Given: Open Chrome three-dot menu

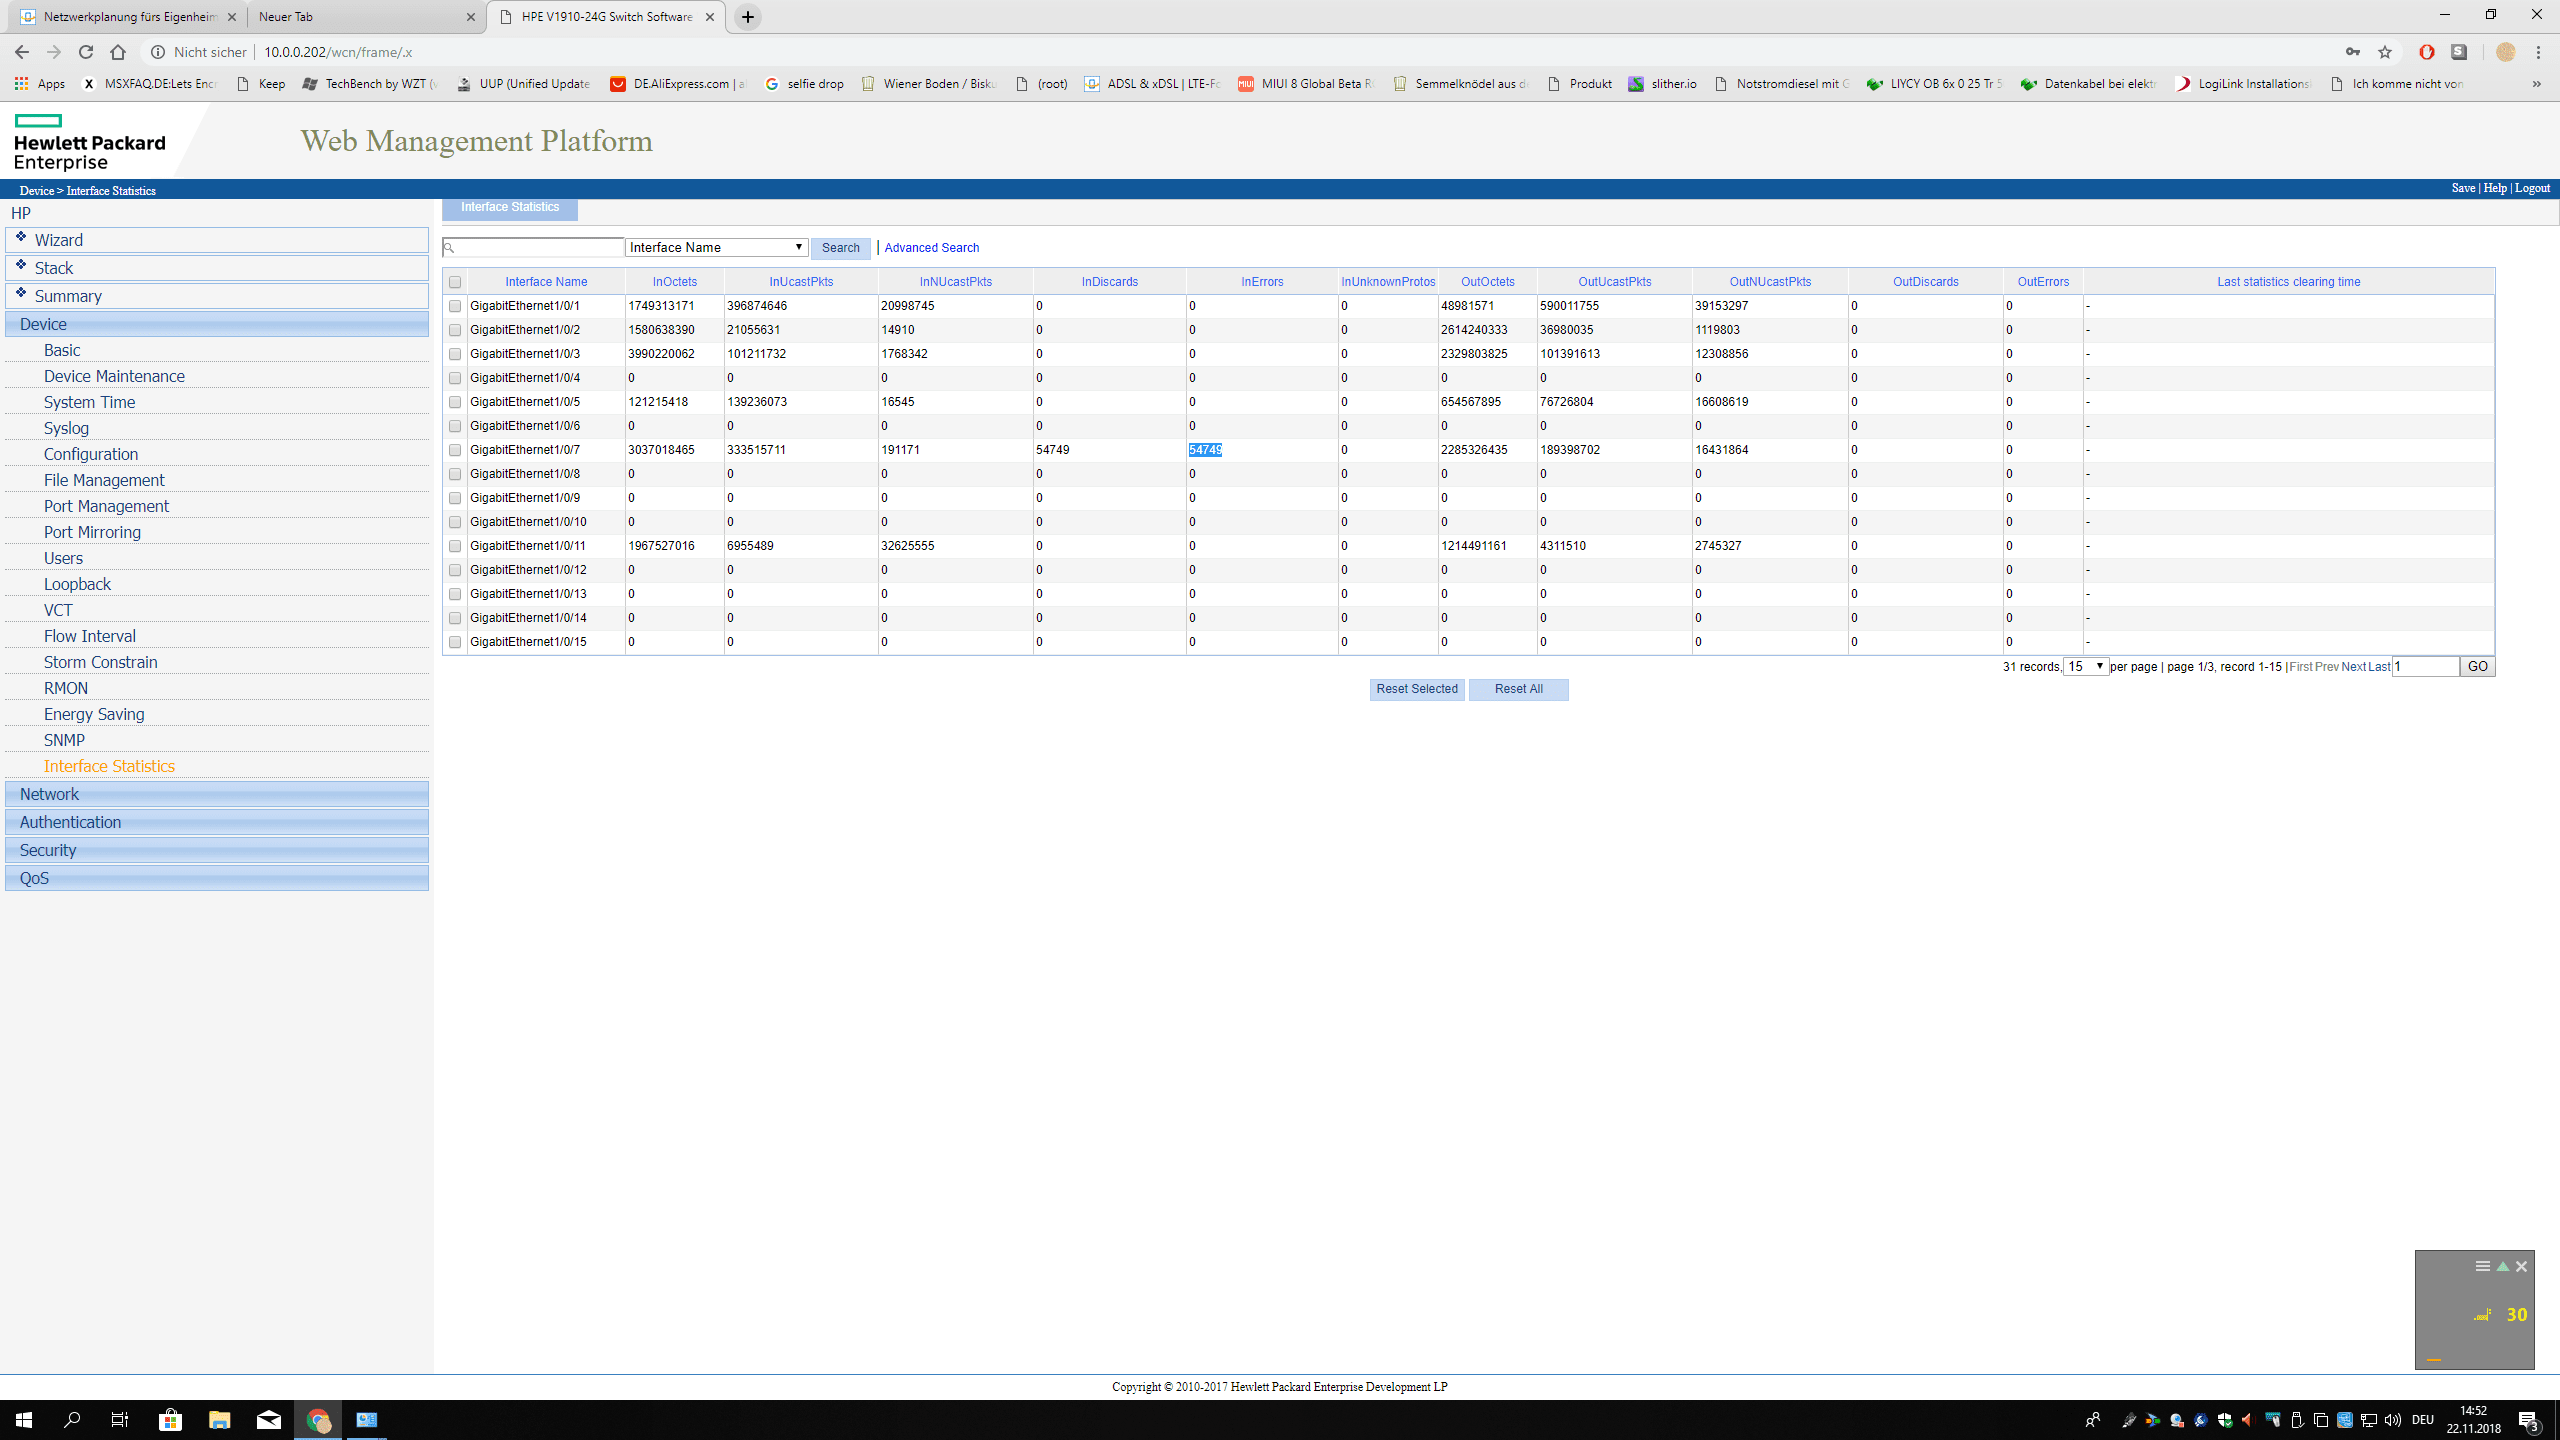Looking at the screenshot, I should pyautogui.click(x=2538, y=52).
